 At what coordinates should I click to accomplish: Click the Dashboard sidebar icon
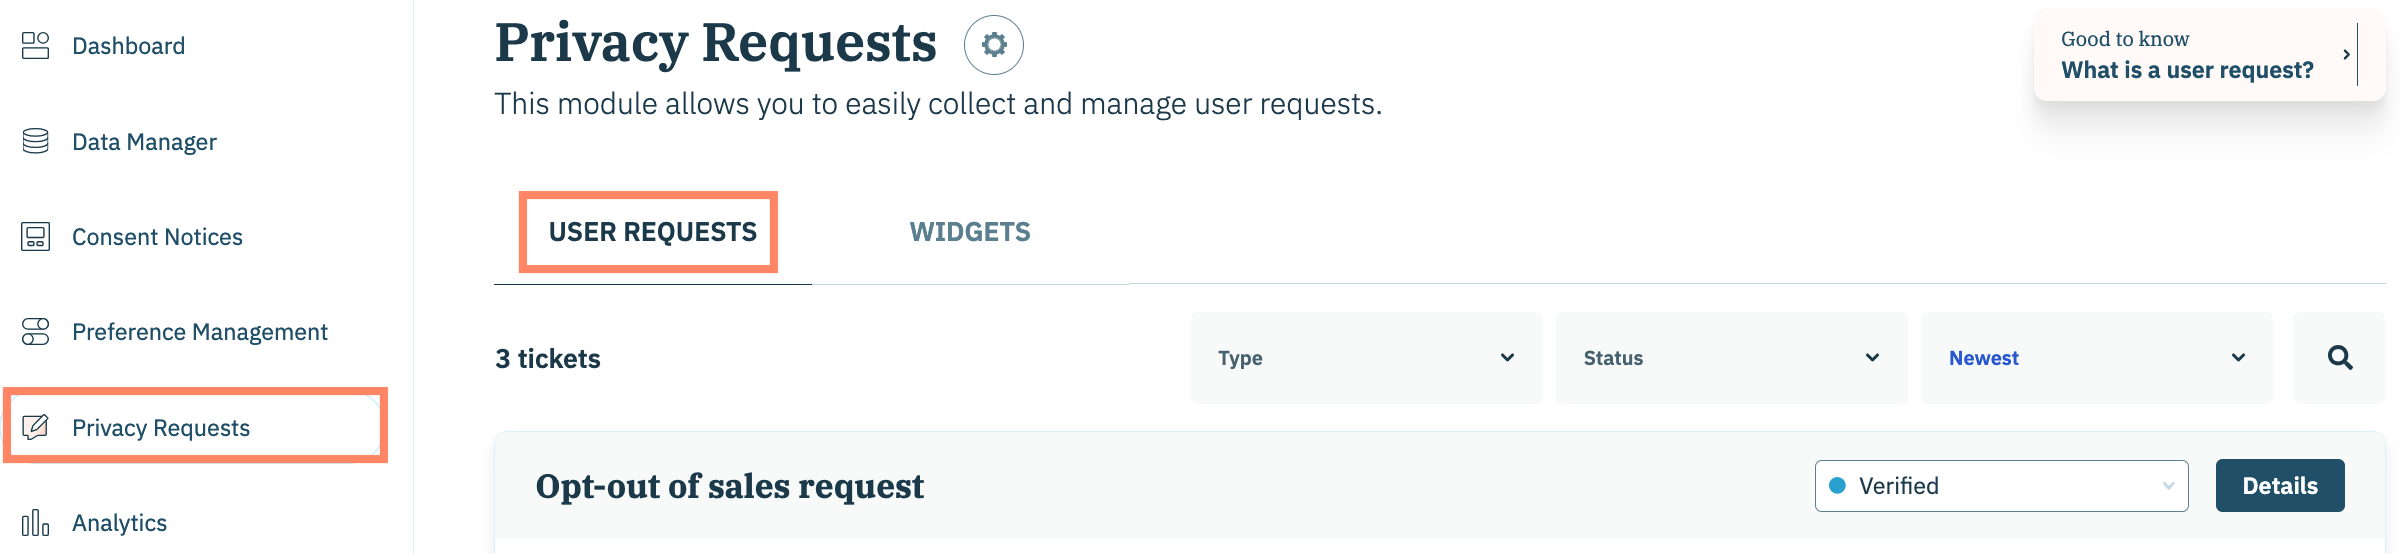coord(36,46)
